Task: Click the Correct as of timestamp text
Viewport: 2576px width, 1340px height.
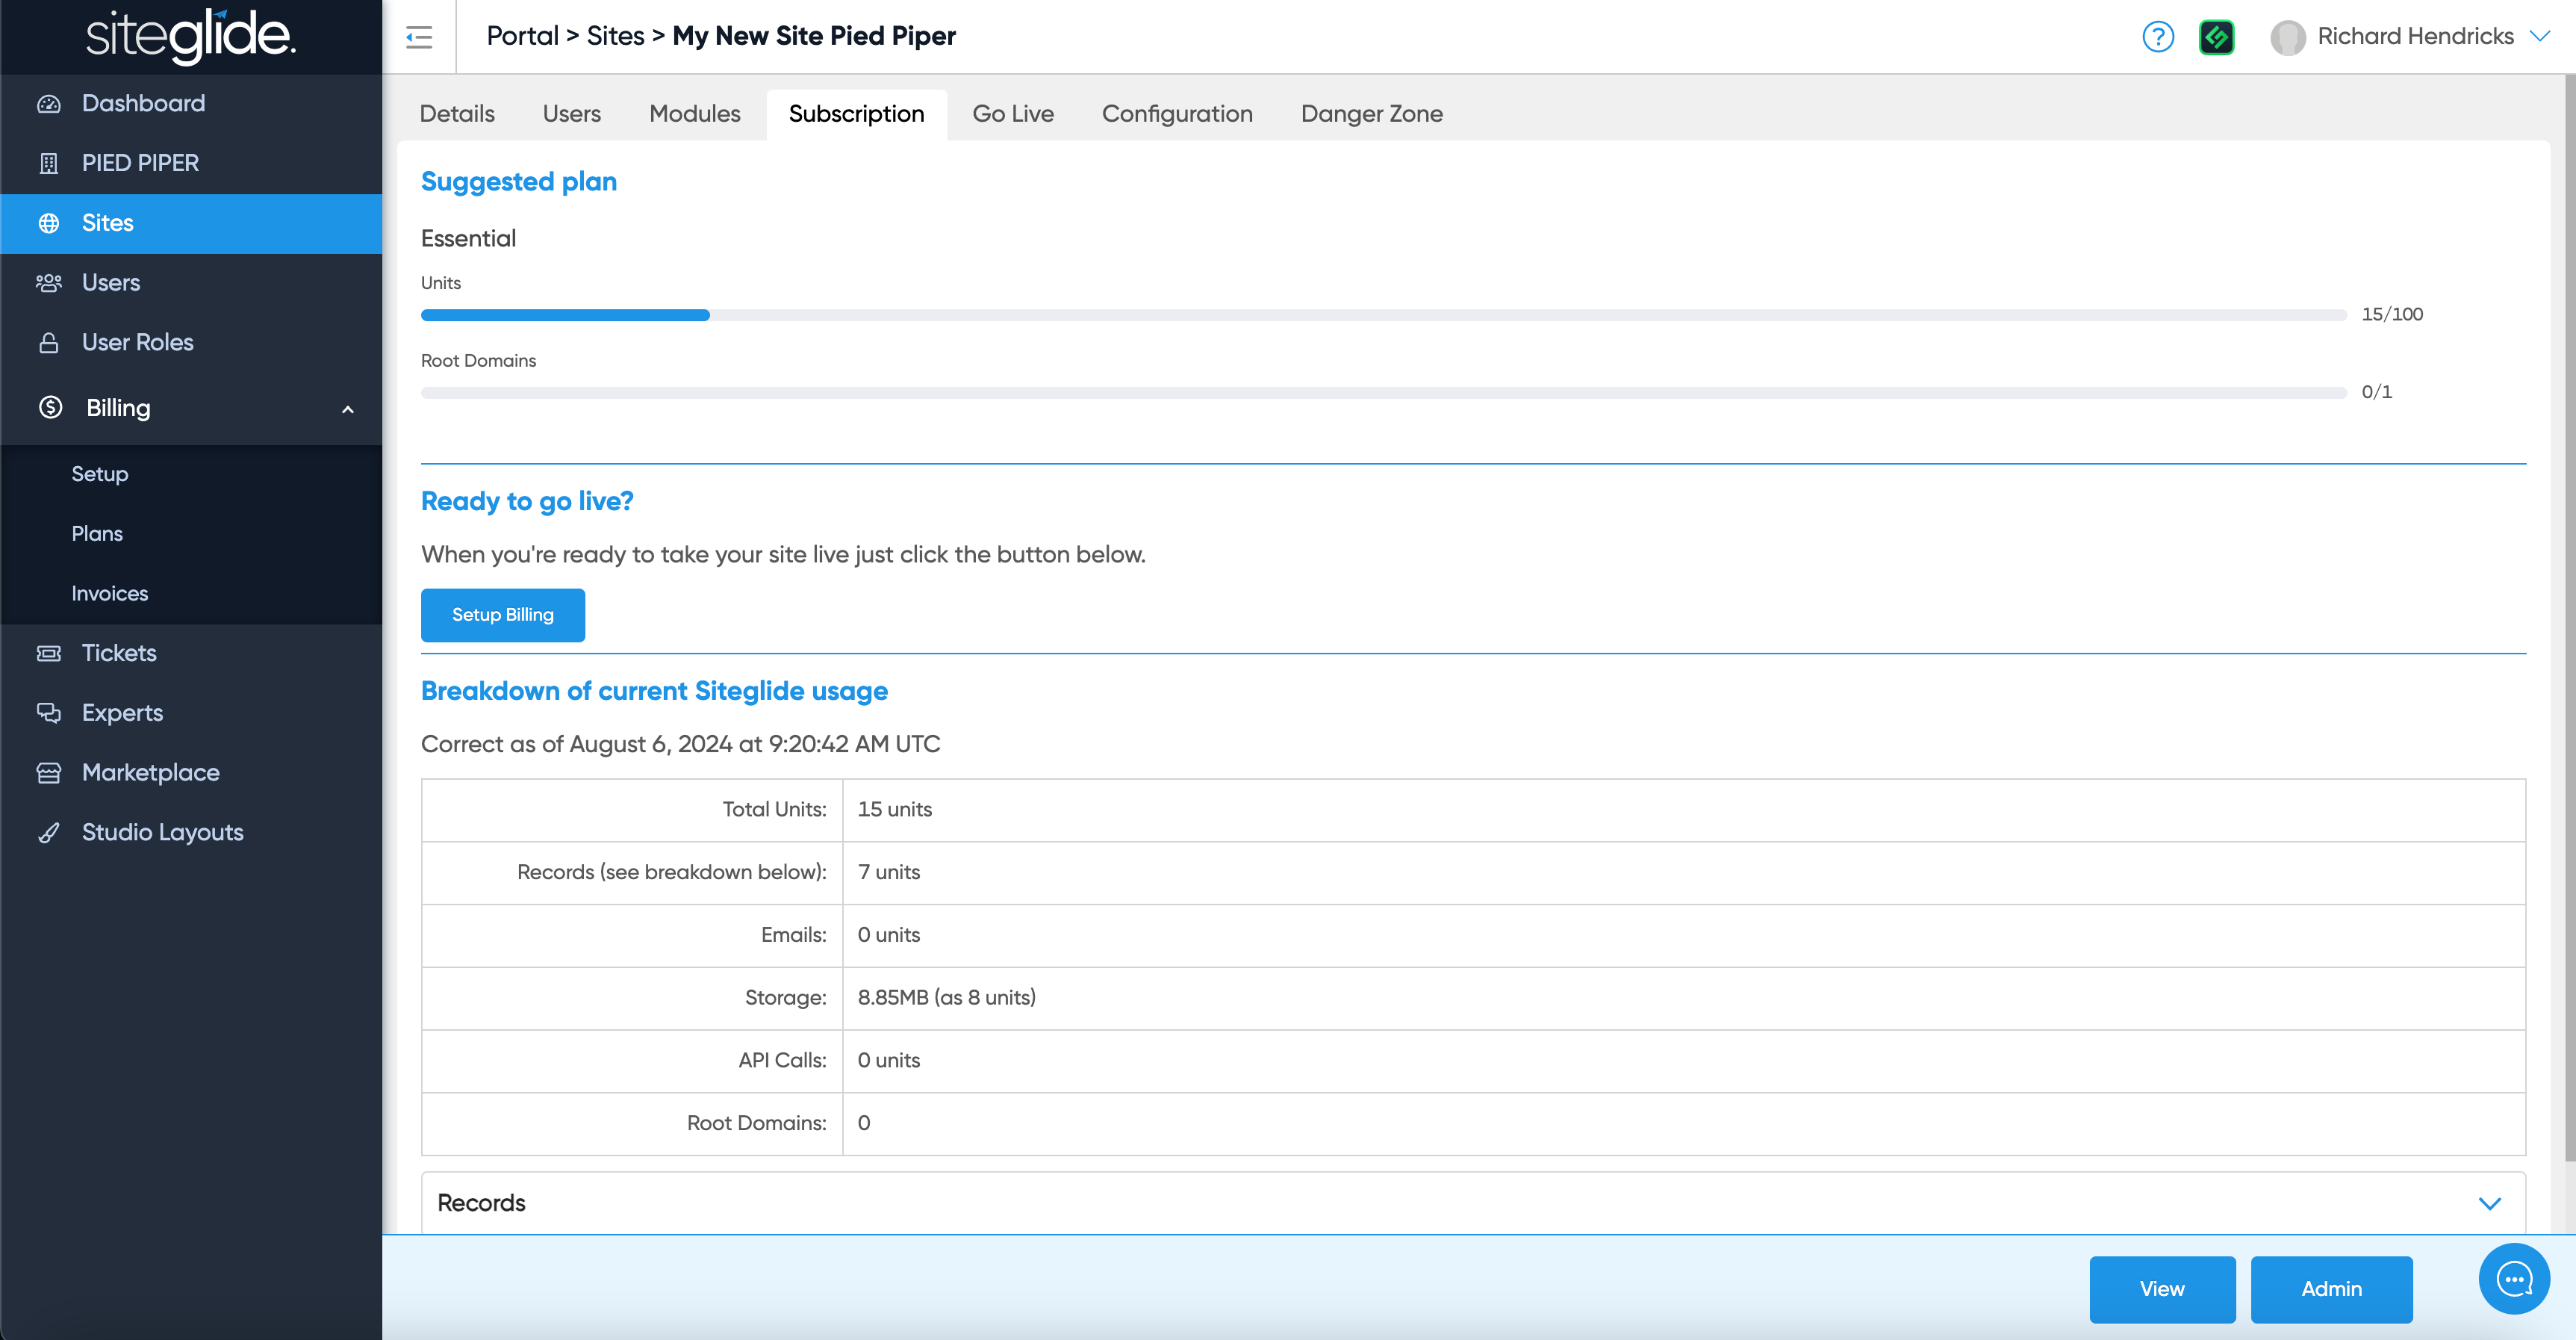Action: coord(681,745)
